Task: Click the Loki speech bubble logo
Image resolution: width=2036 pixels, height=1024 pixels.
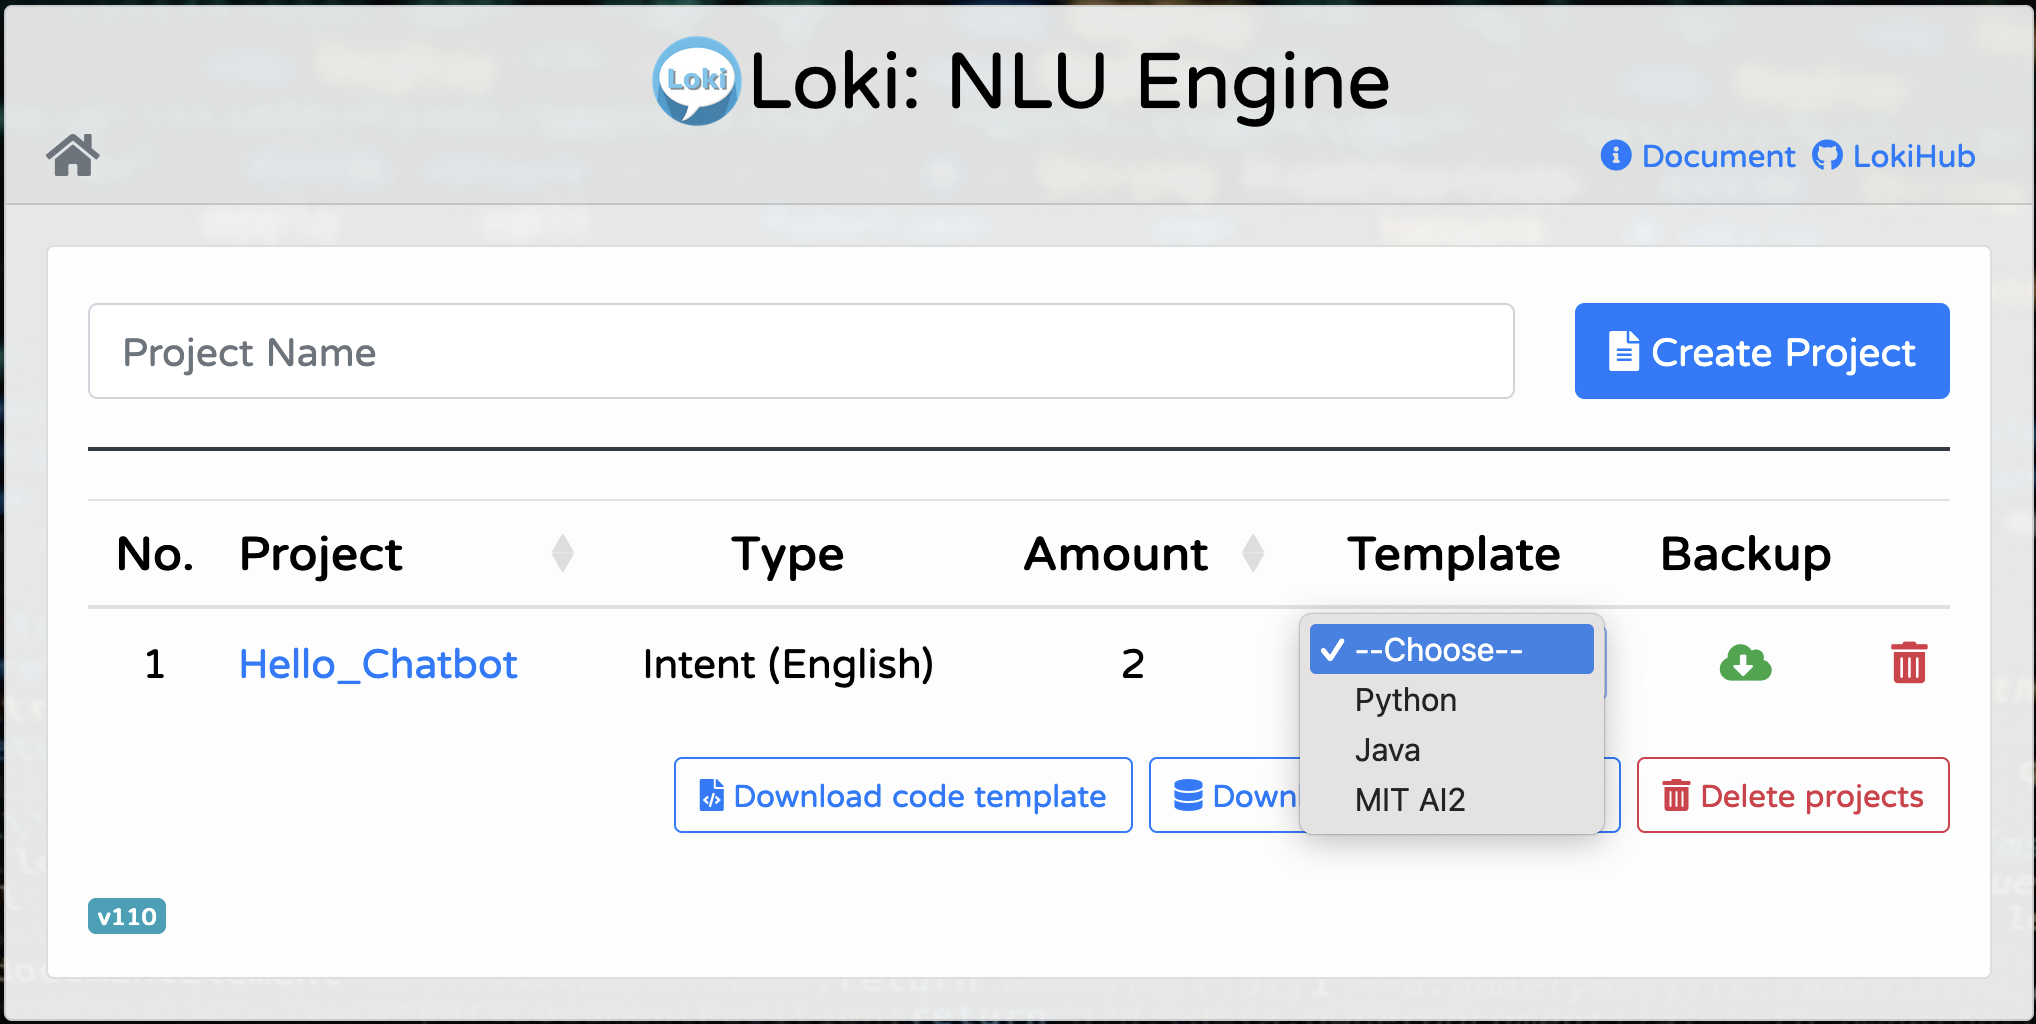Action: [696, 81]
